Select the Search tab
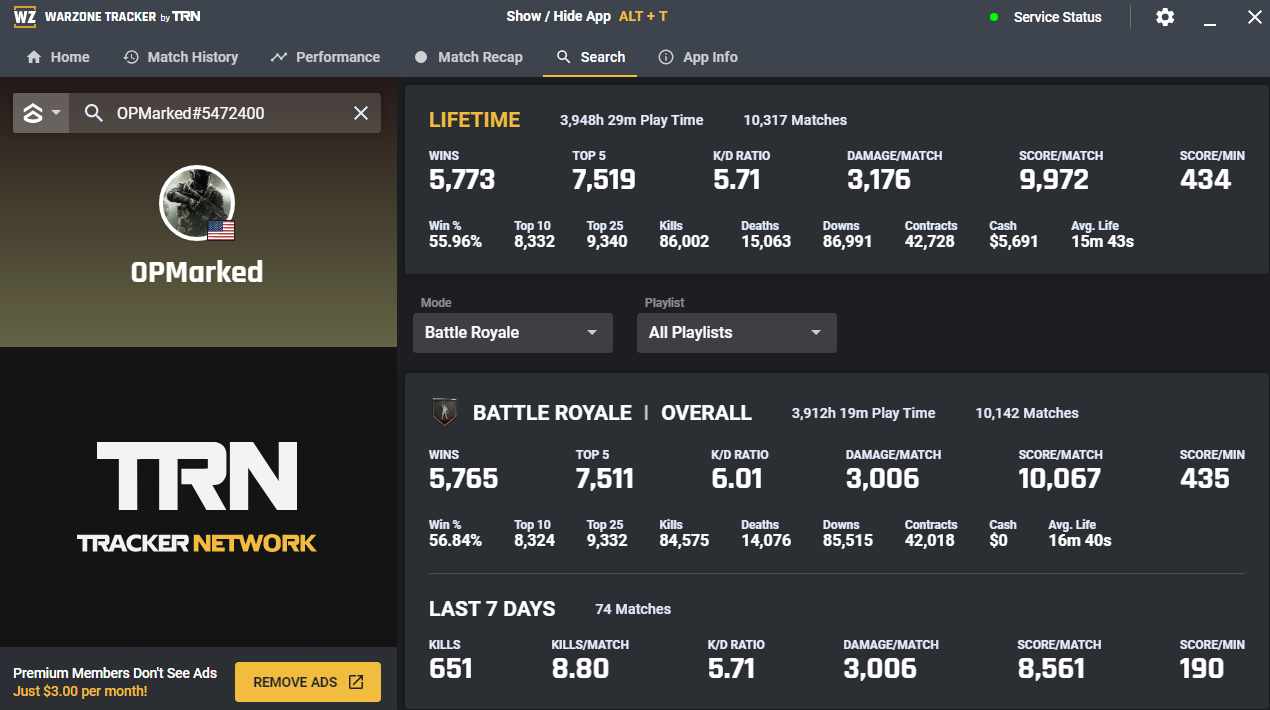The width and height of the screenshot is (1270, 710). tap(591, 57)
